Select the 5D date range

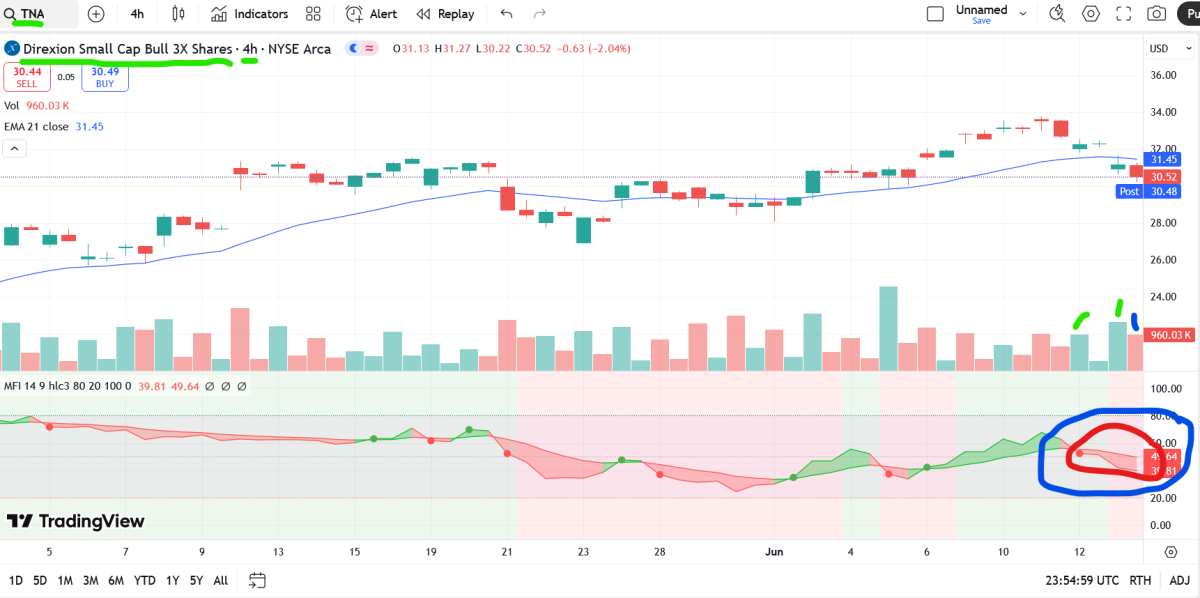(40, 580)
